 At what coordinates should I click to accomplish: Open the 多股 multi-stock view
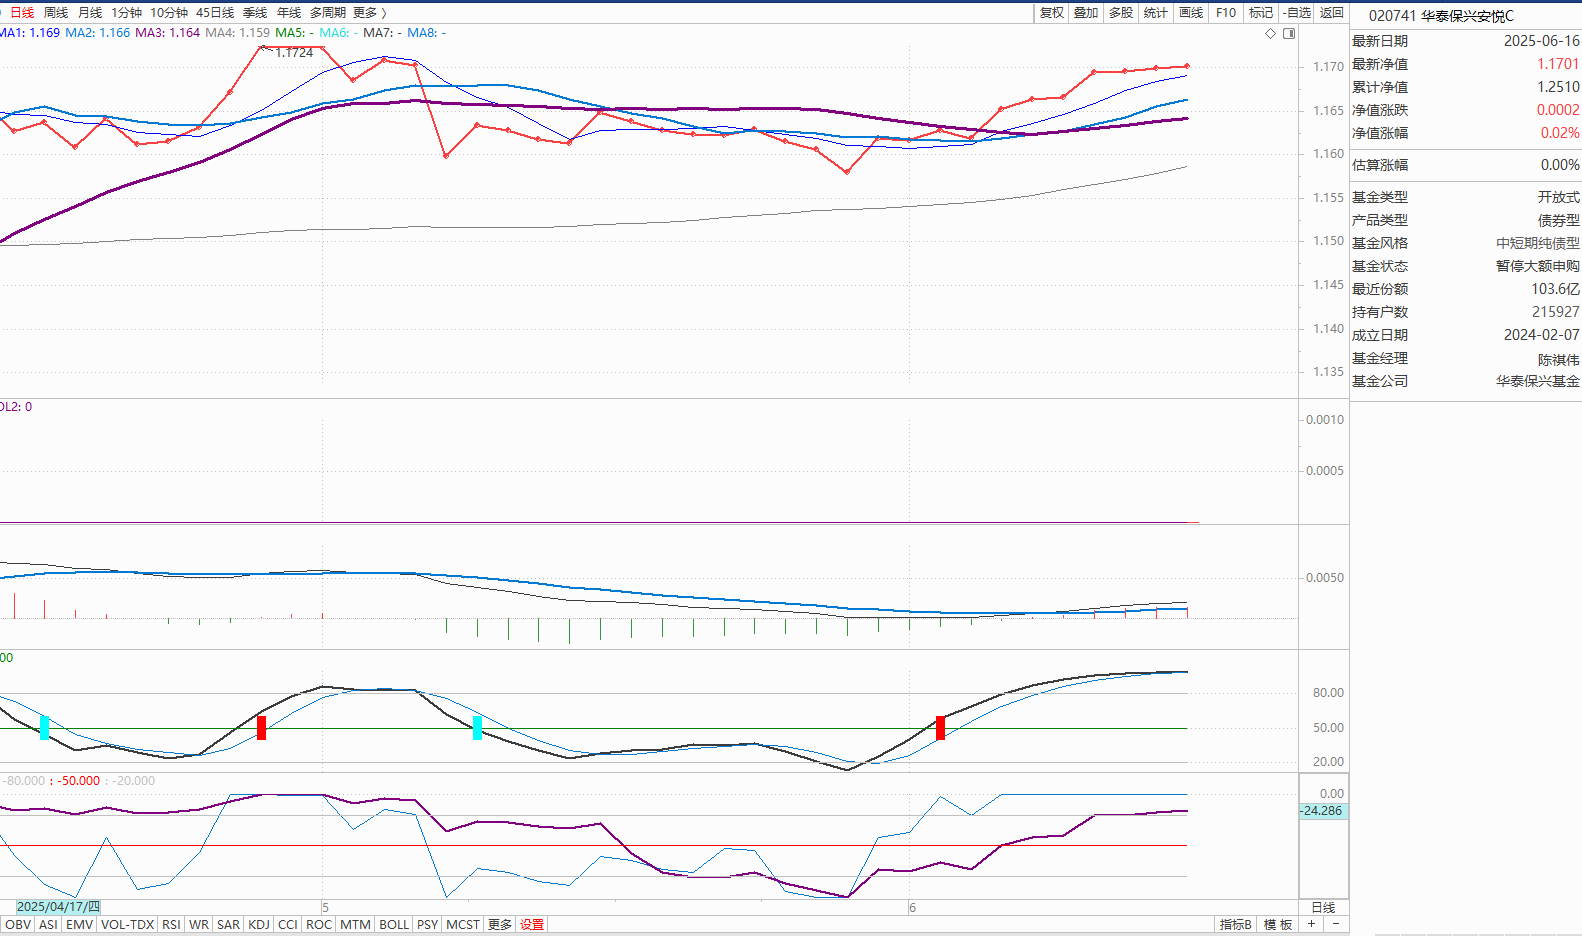click(x=1121, y=13)
